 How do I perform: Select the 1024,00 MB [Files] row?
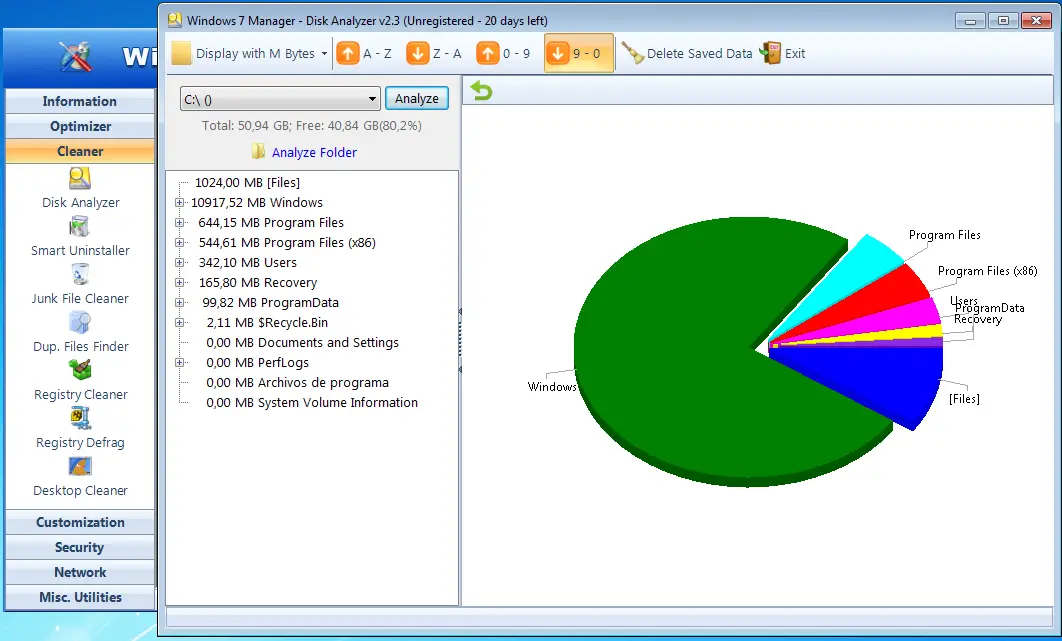[x=247, y=182]
